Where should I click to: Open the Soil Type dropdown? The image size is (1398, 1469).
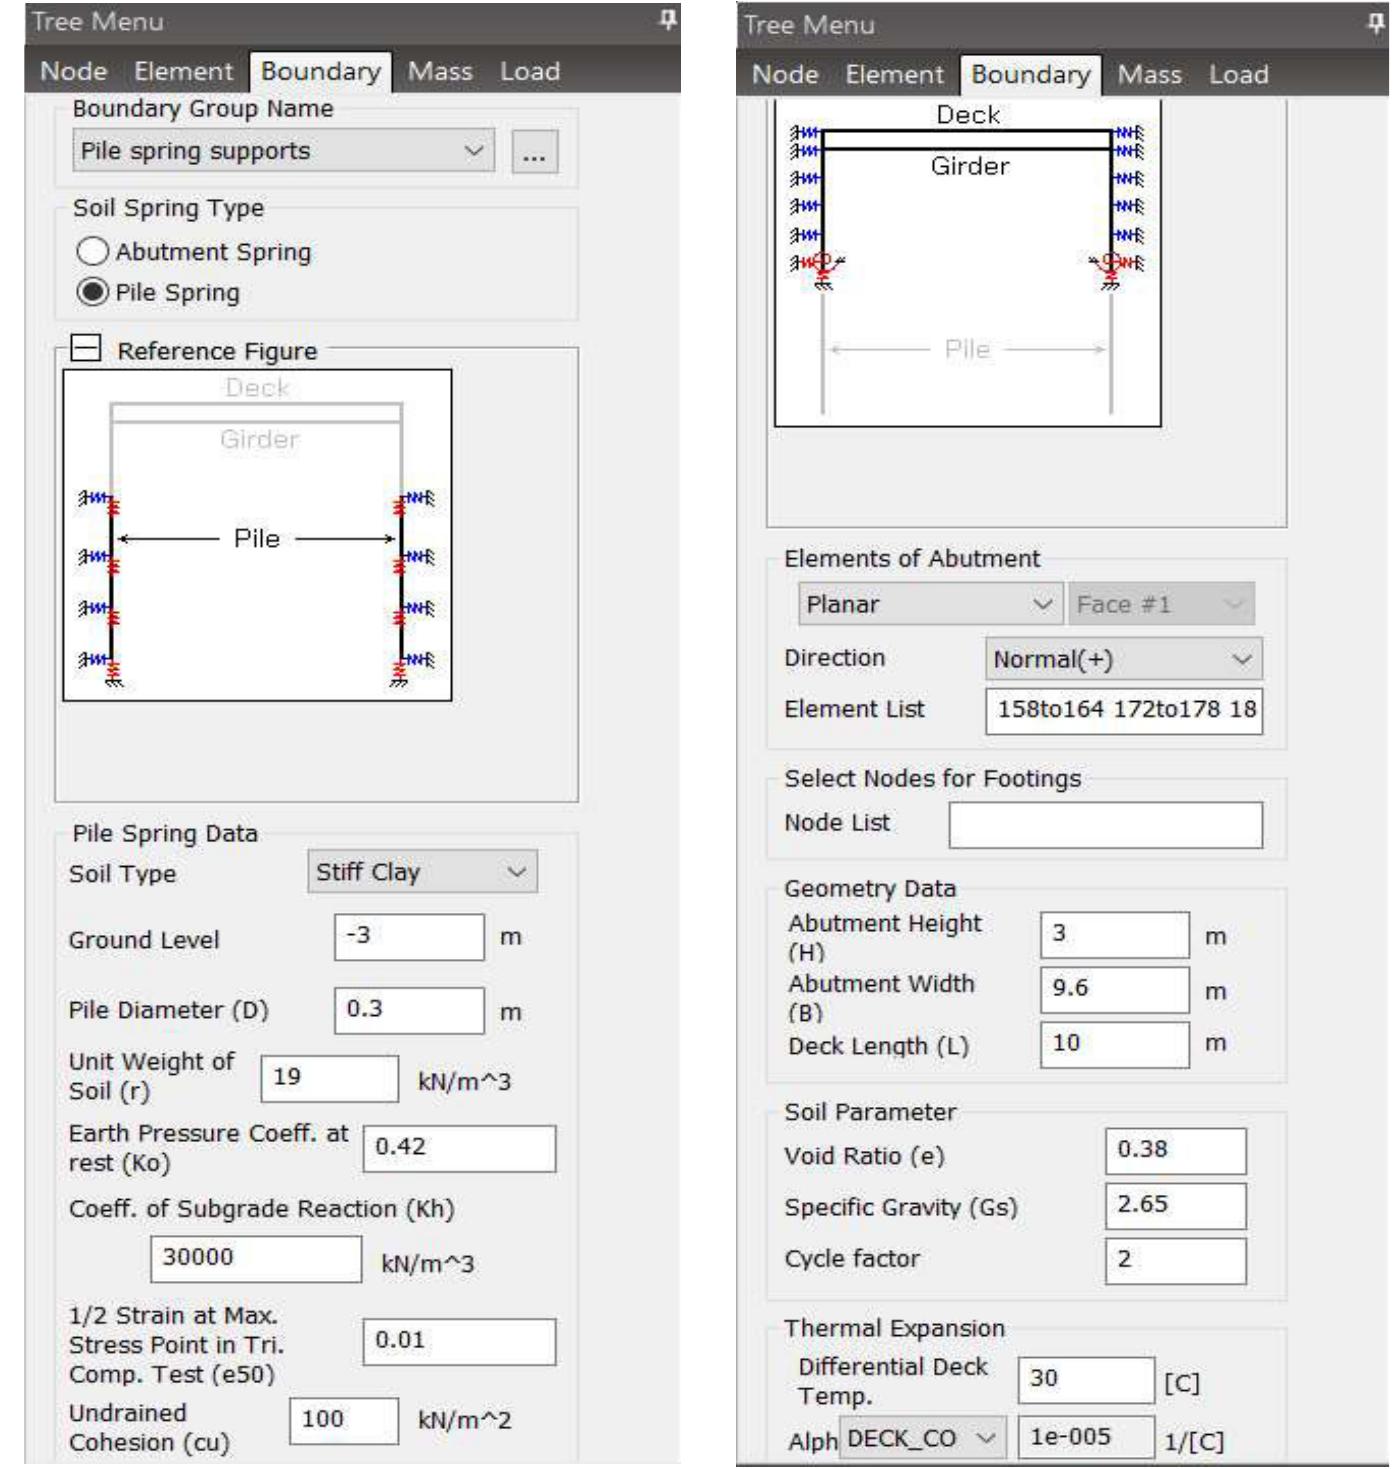[422, 872]
